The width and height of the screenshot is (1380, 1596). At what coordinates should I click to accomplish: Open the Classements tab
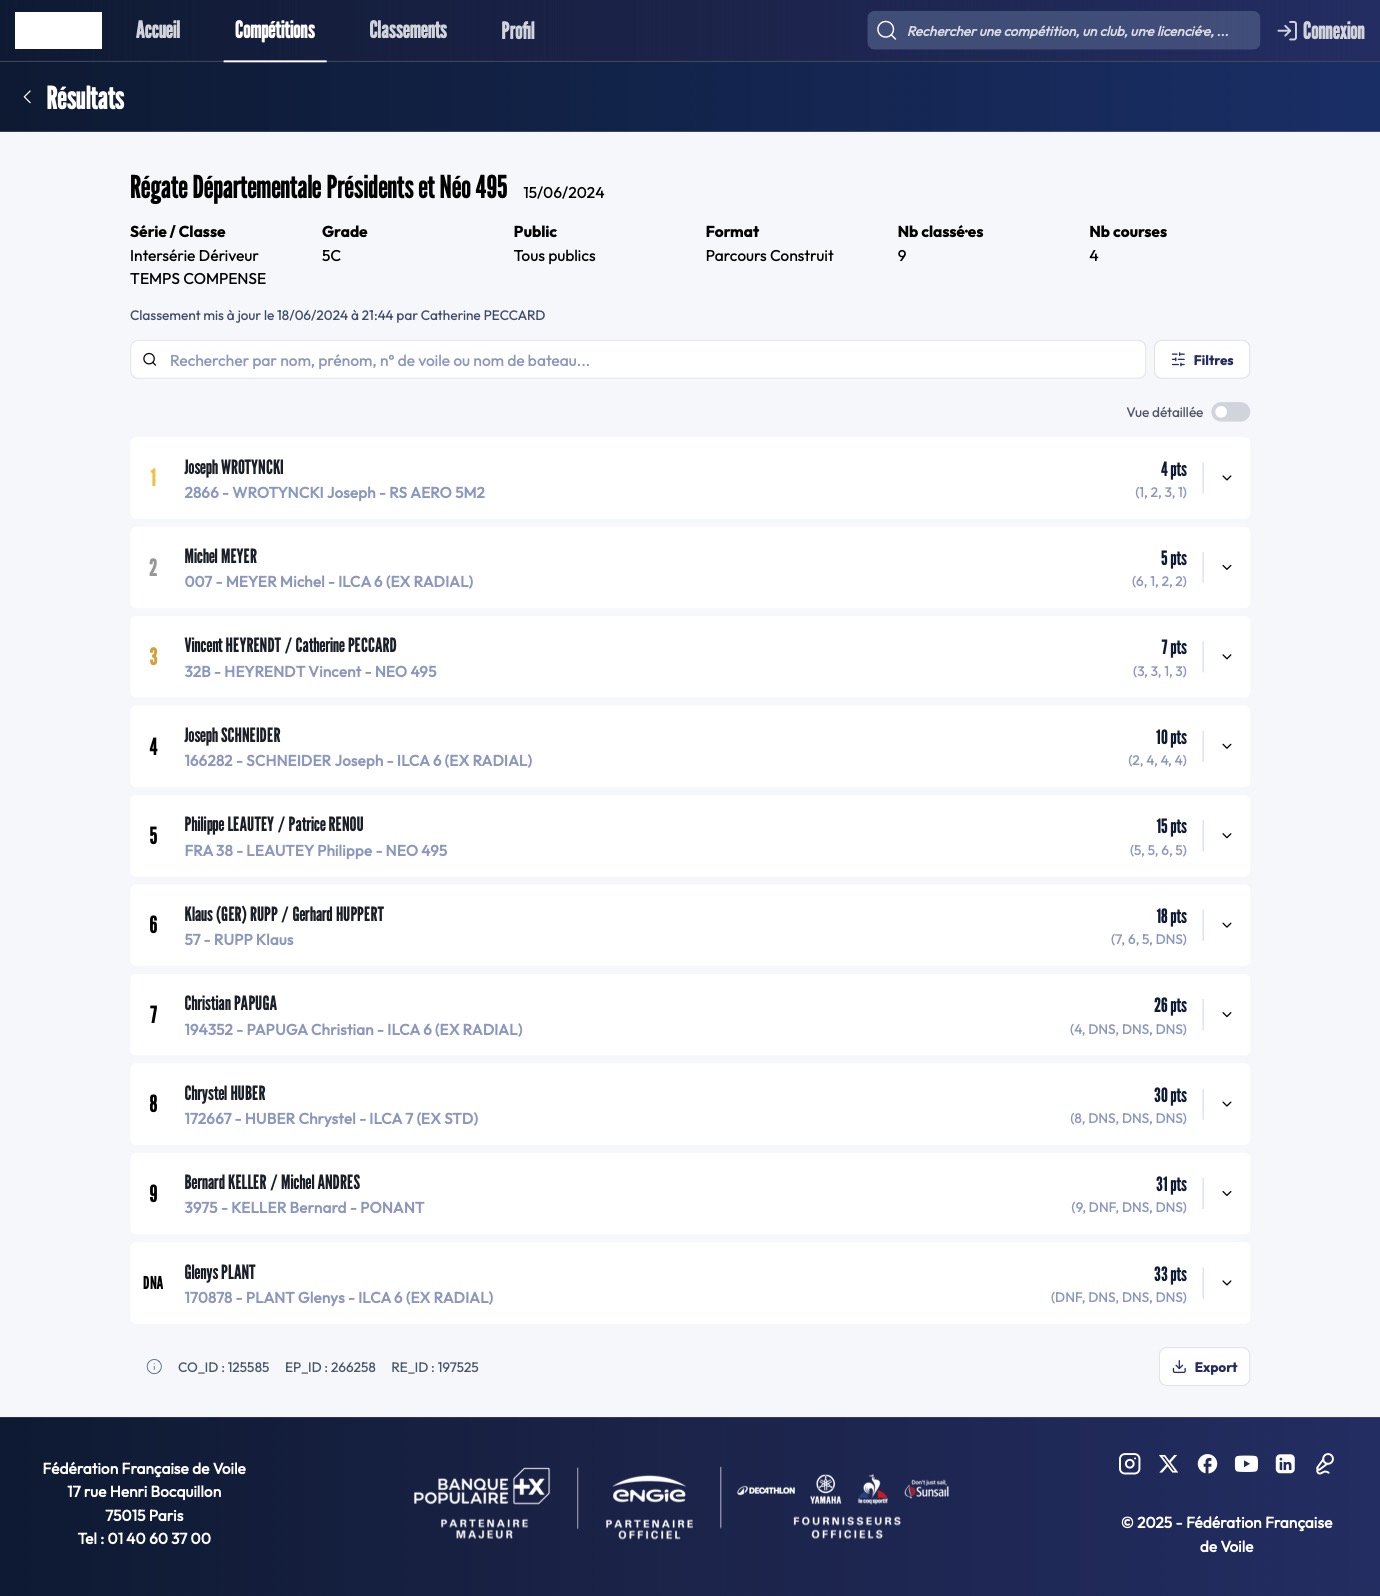click(x=408, y=31)
